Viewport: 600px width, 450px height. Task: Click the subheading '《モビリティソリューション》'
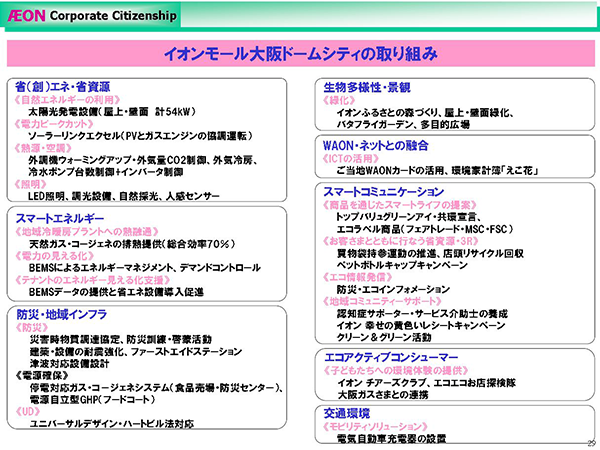coord(375,426)
